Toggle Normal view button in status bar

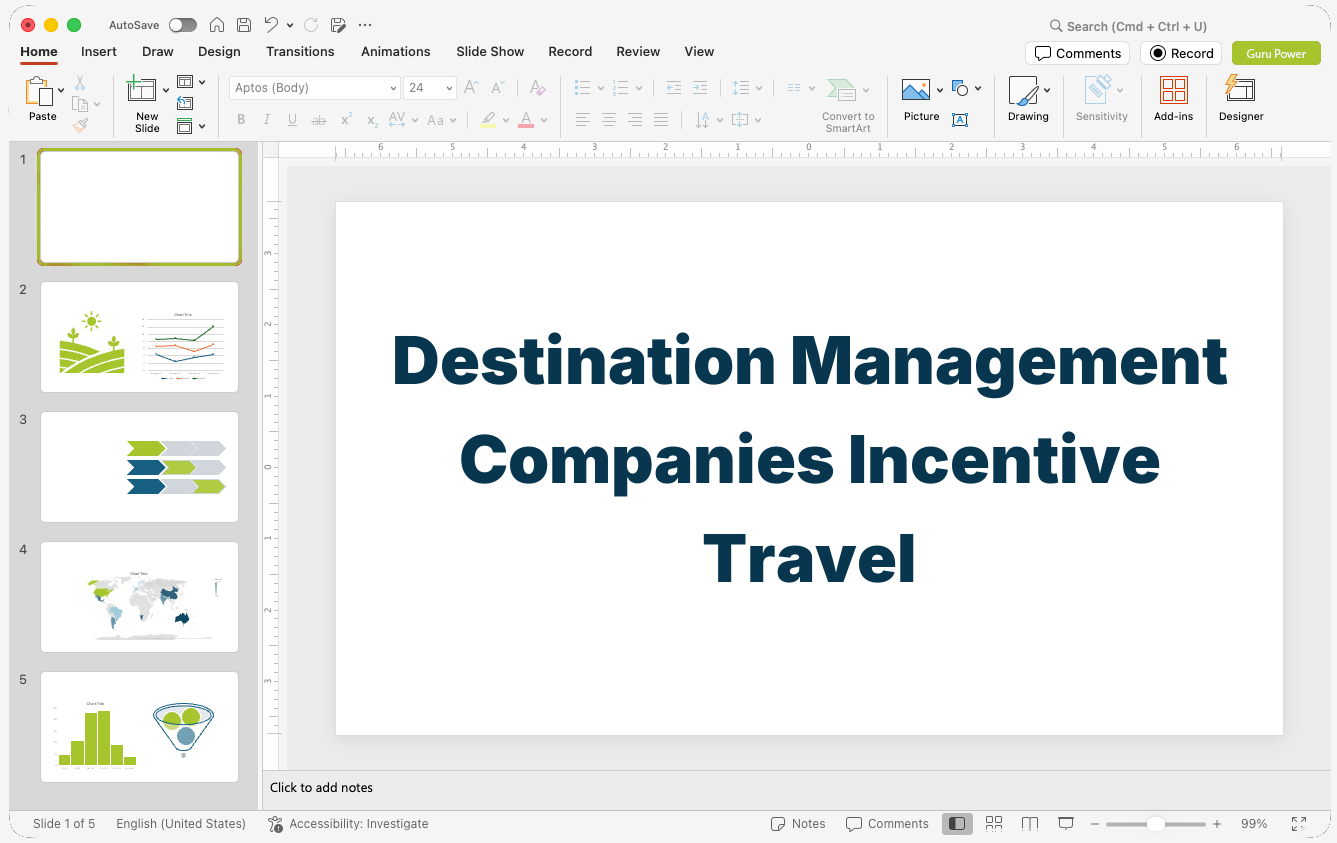coord(957,824)
